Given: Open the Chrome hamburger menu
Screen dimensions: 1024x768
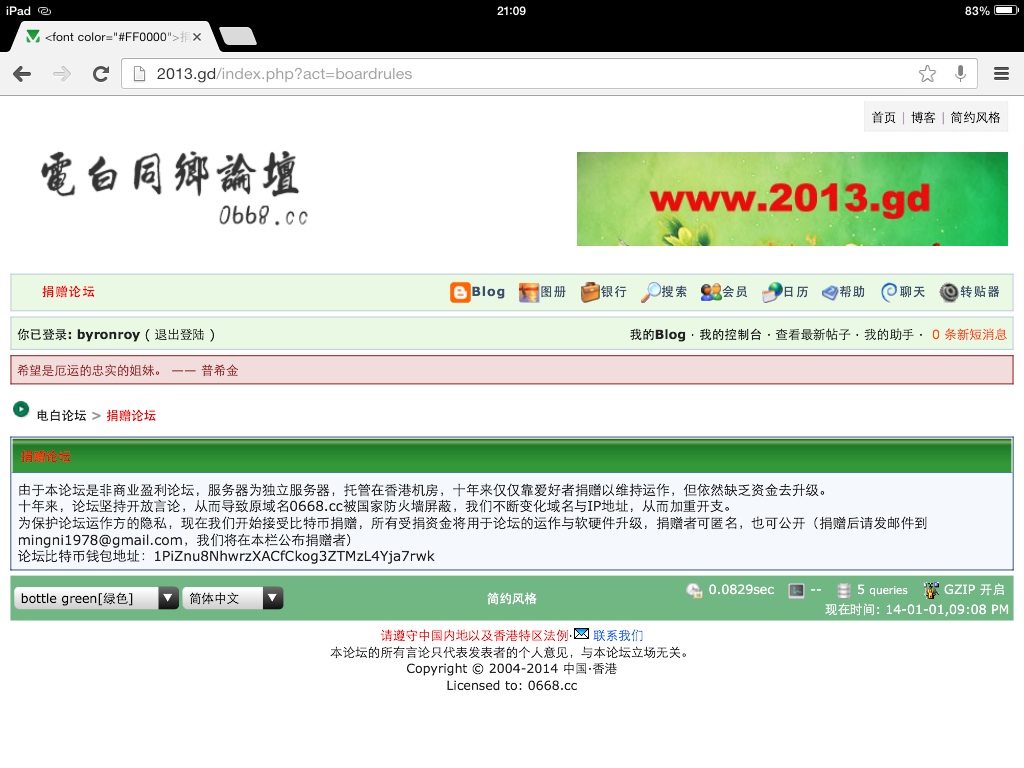Looking at the screenshot, I should (1001, 74).
